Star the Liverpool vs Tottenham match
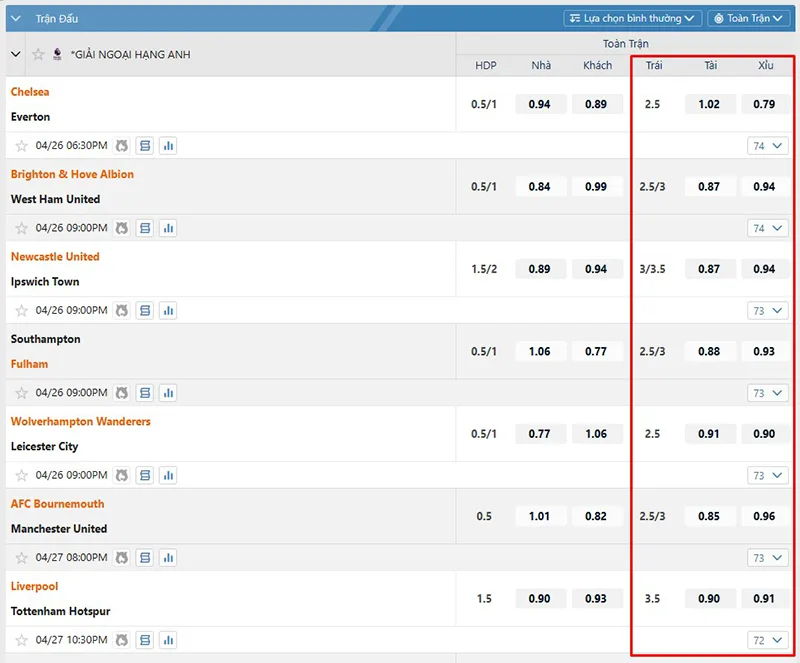Screen dimensions: 800x663 tap(21, 640)
